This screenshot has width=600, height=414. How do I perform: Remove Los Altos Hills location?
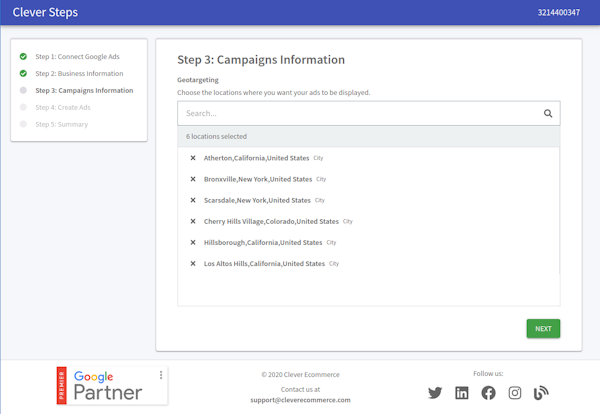pos(193,263)
